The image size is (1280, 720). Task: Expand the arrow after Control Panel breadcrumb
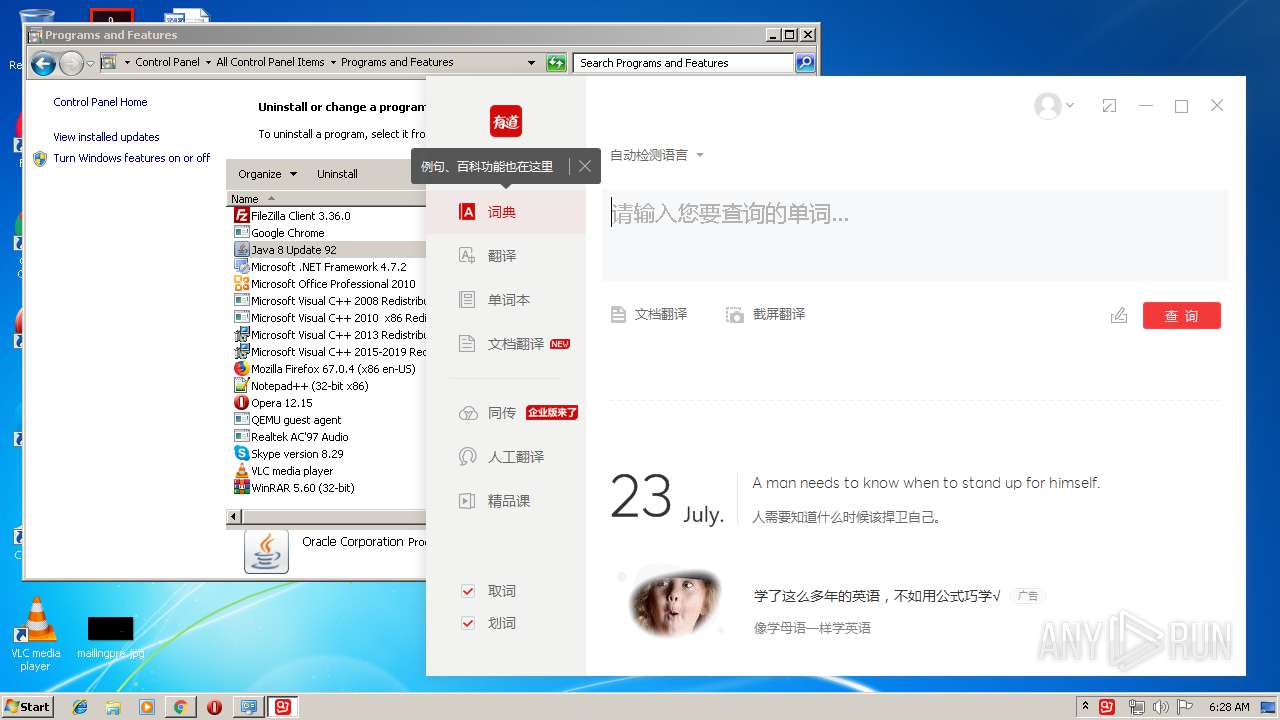208,62
